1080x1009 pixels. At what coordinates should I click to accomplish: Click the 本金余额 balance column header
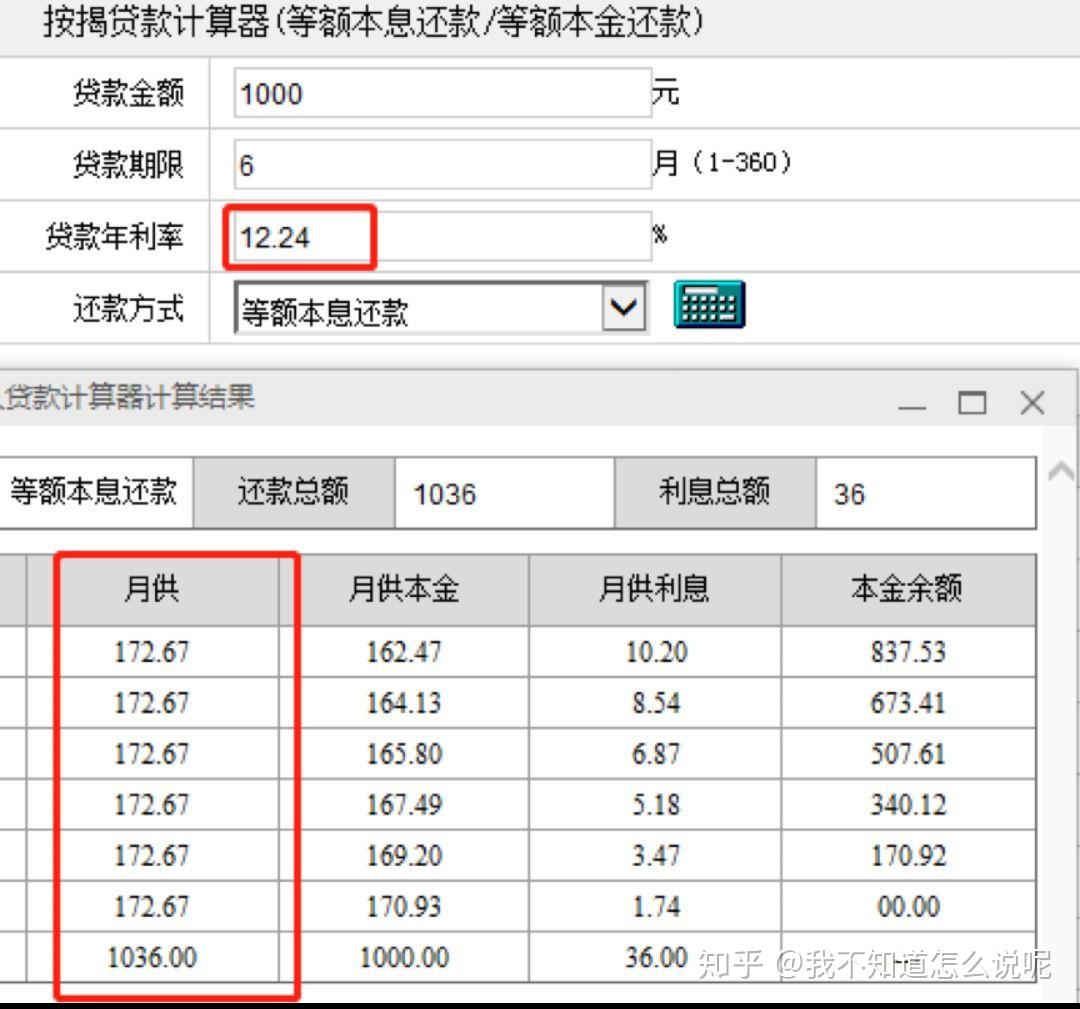click(907, 590)
